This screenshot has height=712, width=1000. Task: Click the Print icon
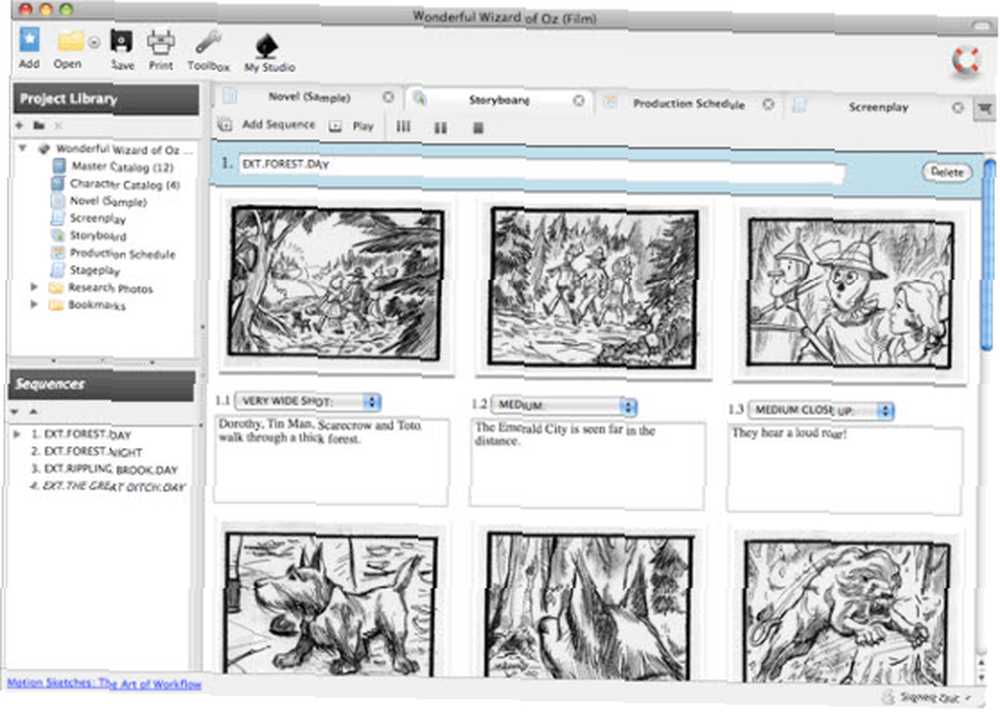[161, 42]
